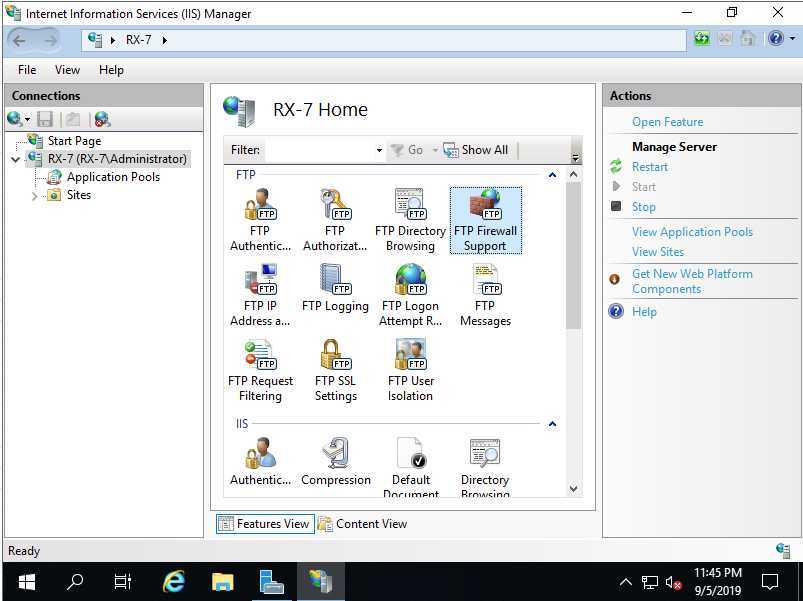Open the Filter dropdown list

(379, 150)
